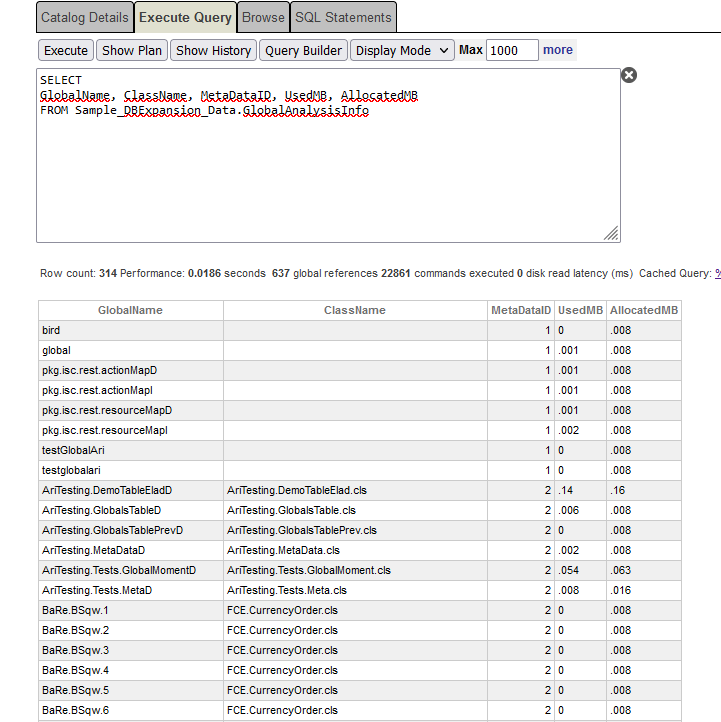Click 'BaRe.BSqw.2' cell
The image size is (721, 722).
[130, 630]
